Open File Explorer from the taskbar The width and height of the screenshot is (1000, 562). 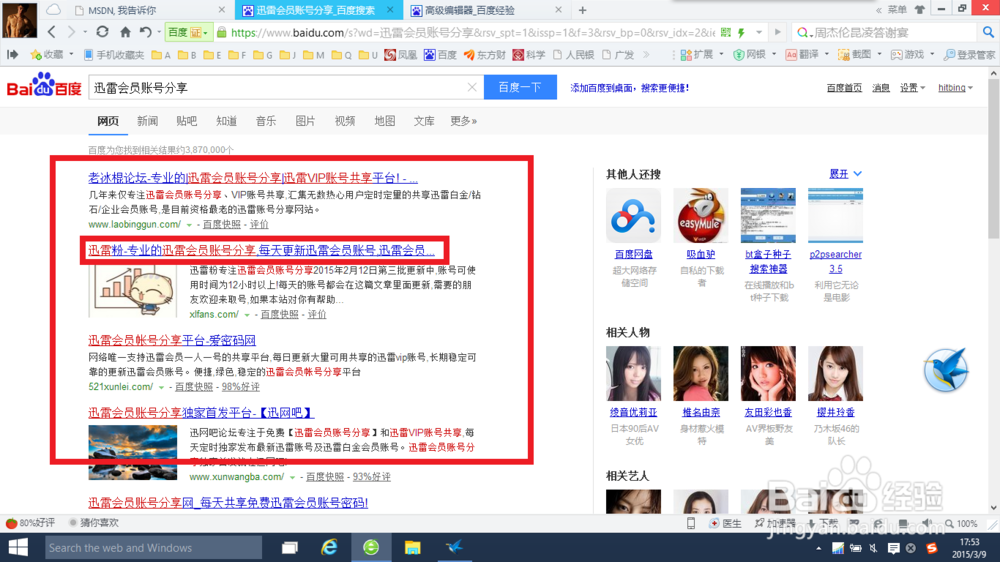point(413,547)
